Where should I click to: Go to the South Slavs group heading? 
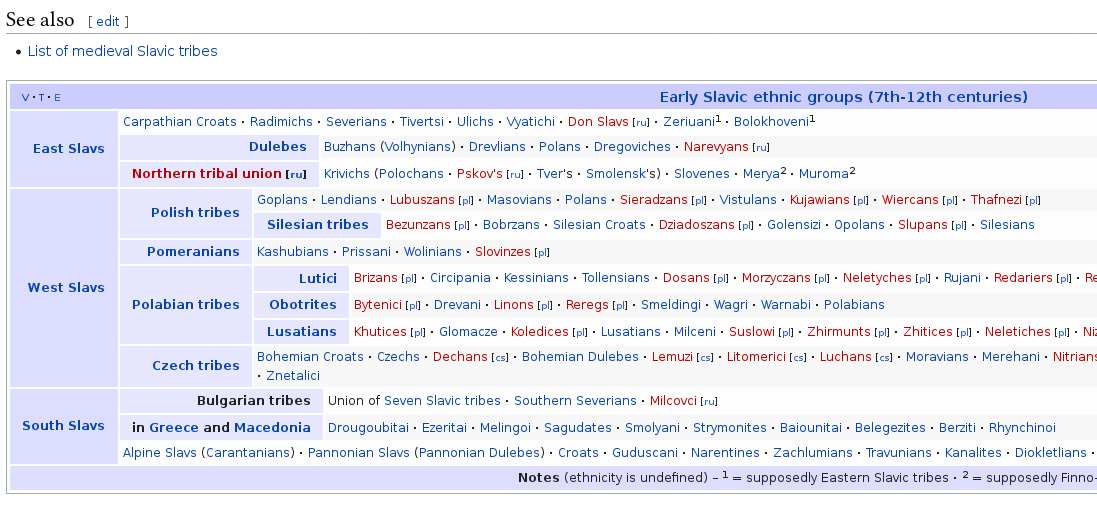click(x=63, y=426)
